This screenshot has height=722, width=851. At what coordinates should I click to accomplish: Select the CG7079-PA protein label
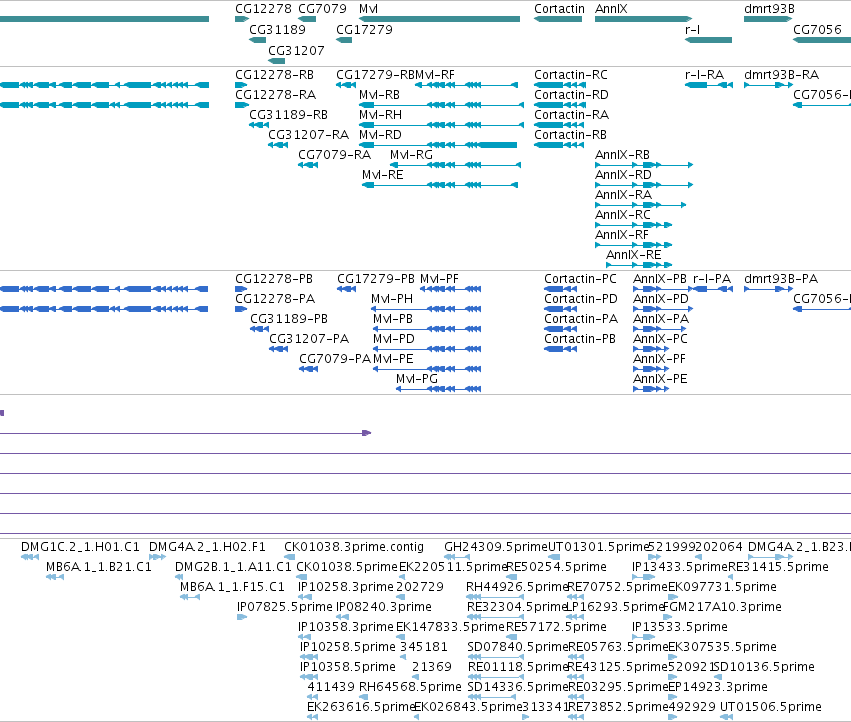tap(335, 359)
